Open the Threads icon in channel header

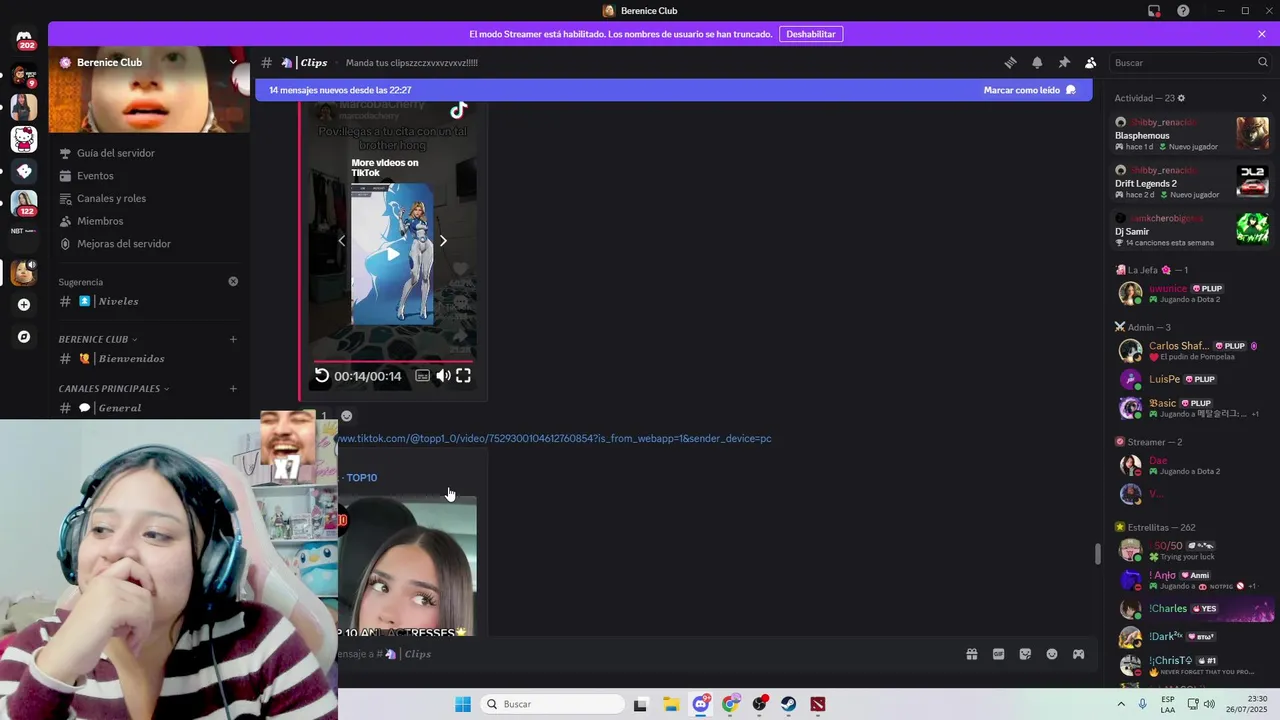(1010, 62)
